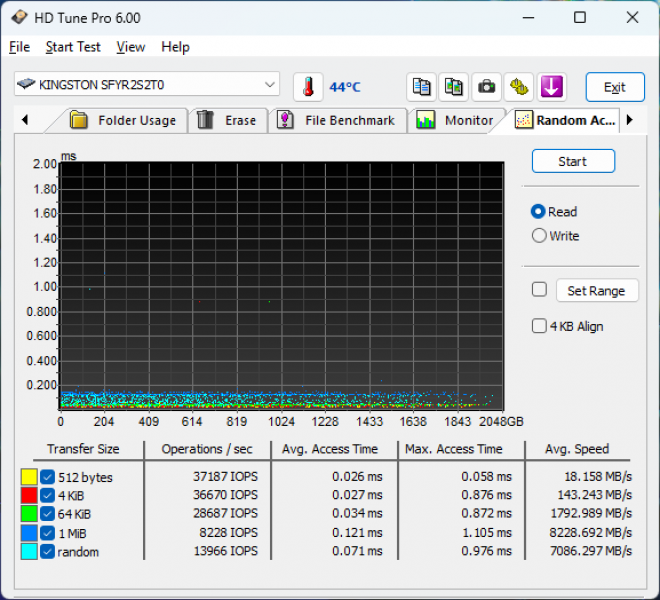Select the Write radio button
This screenshot has height=600, width=660.
(539, 236)
